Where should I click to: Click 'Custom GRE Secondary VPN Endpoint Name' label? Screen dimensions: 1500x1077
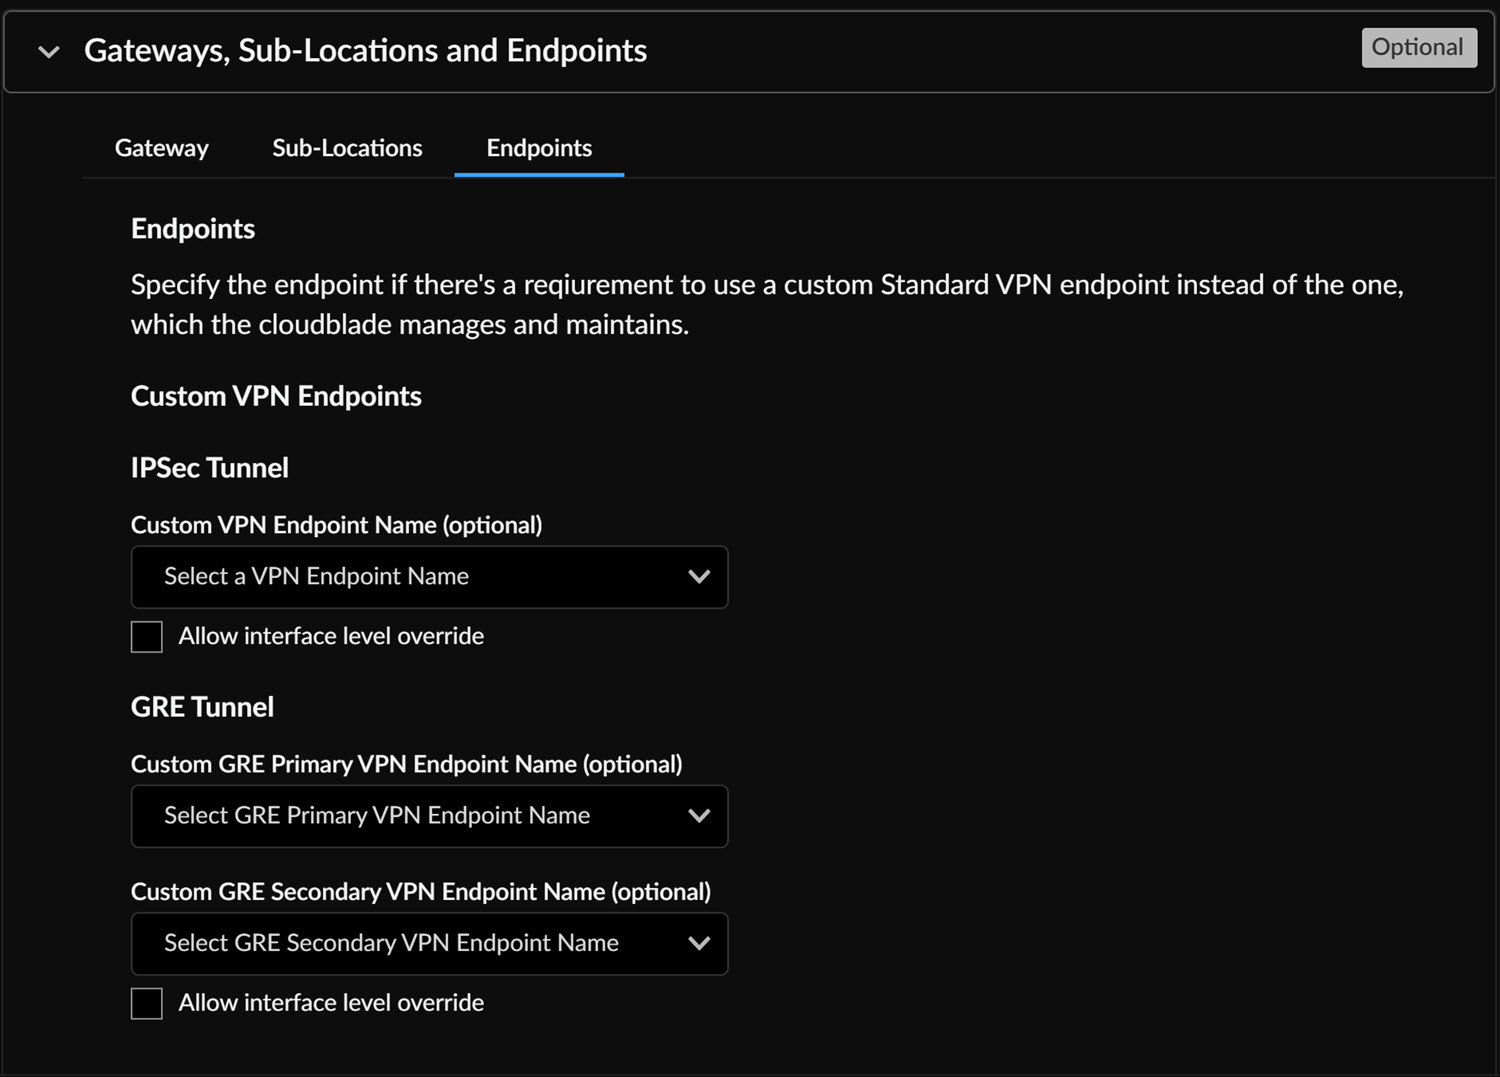pos(420,891)
